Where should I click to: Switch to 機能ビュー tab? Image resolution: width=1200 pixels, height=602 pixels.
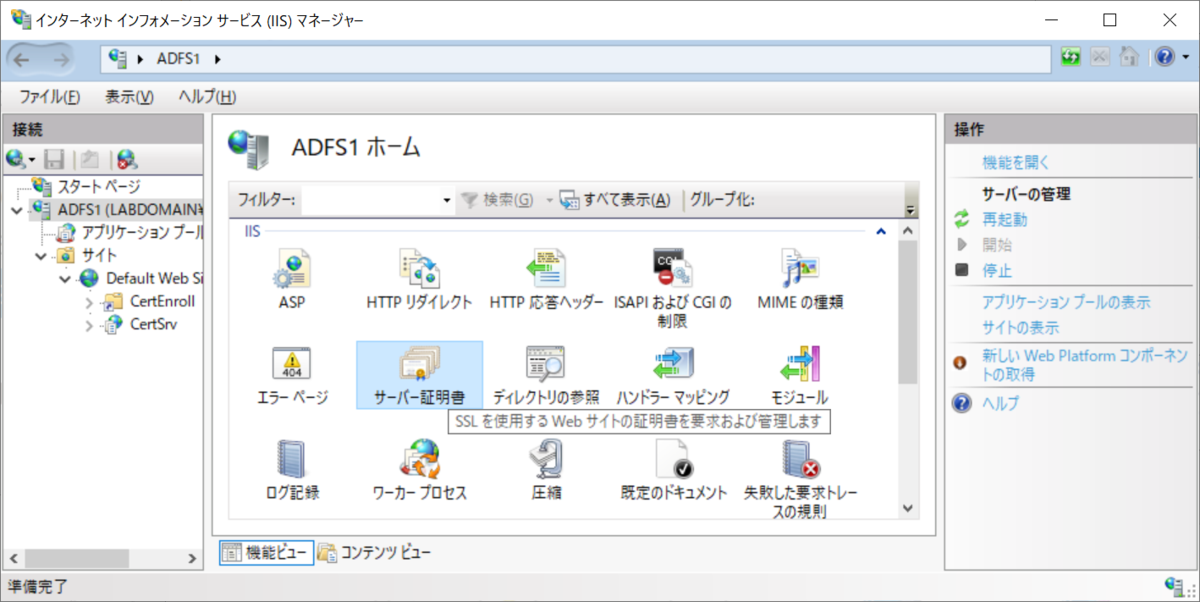266,552
